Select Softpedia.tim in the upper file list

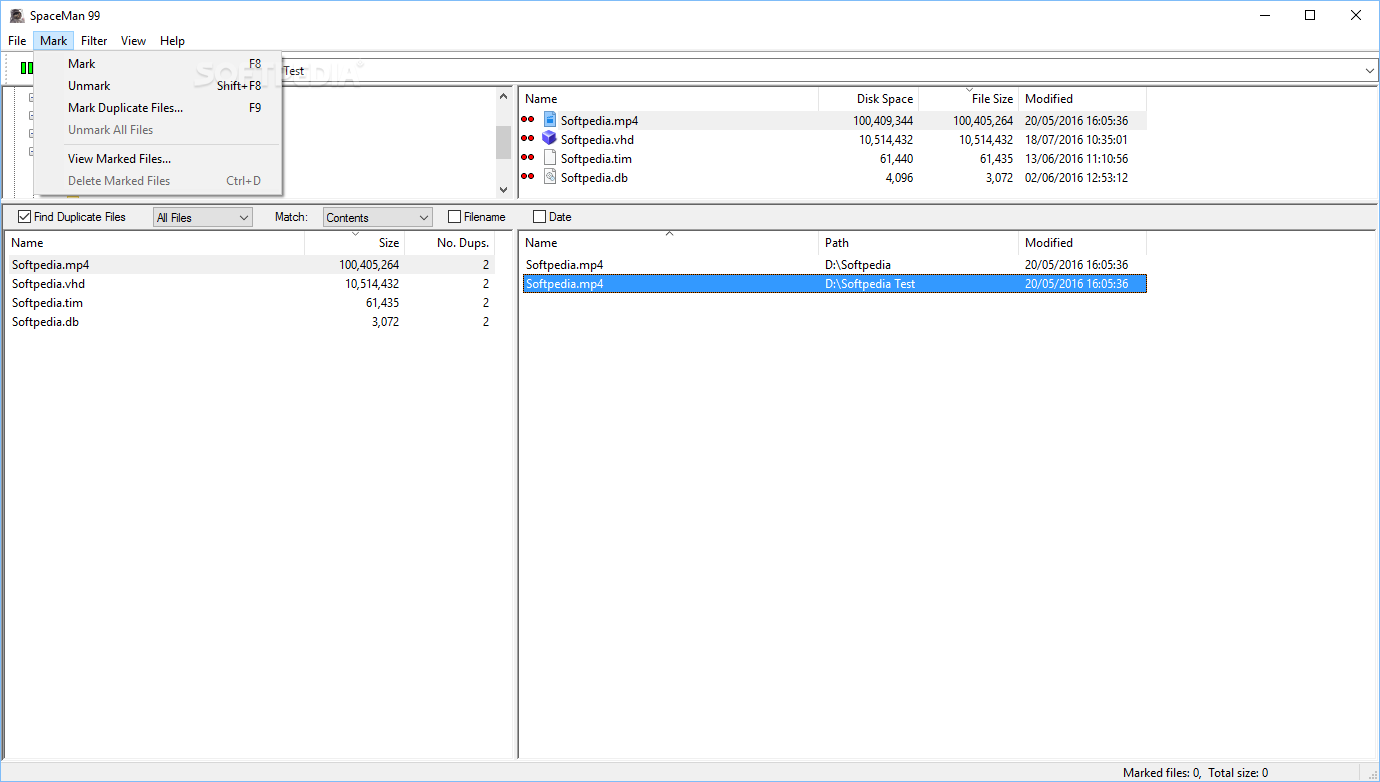pyautogui.click(x=596, y=159)
